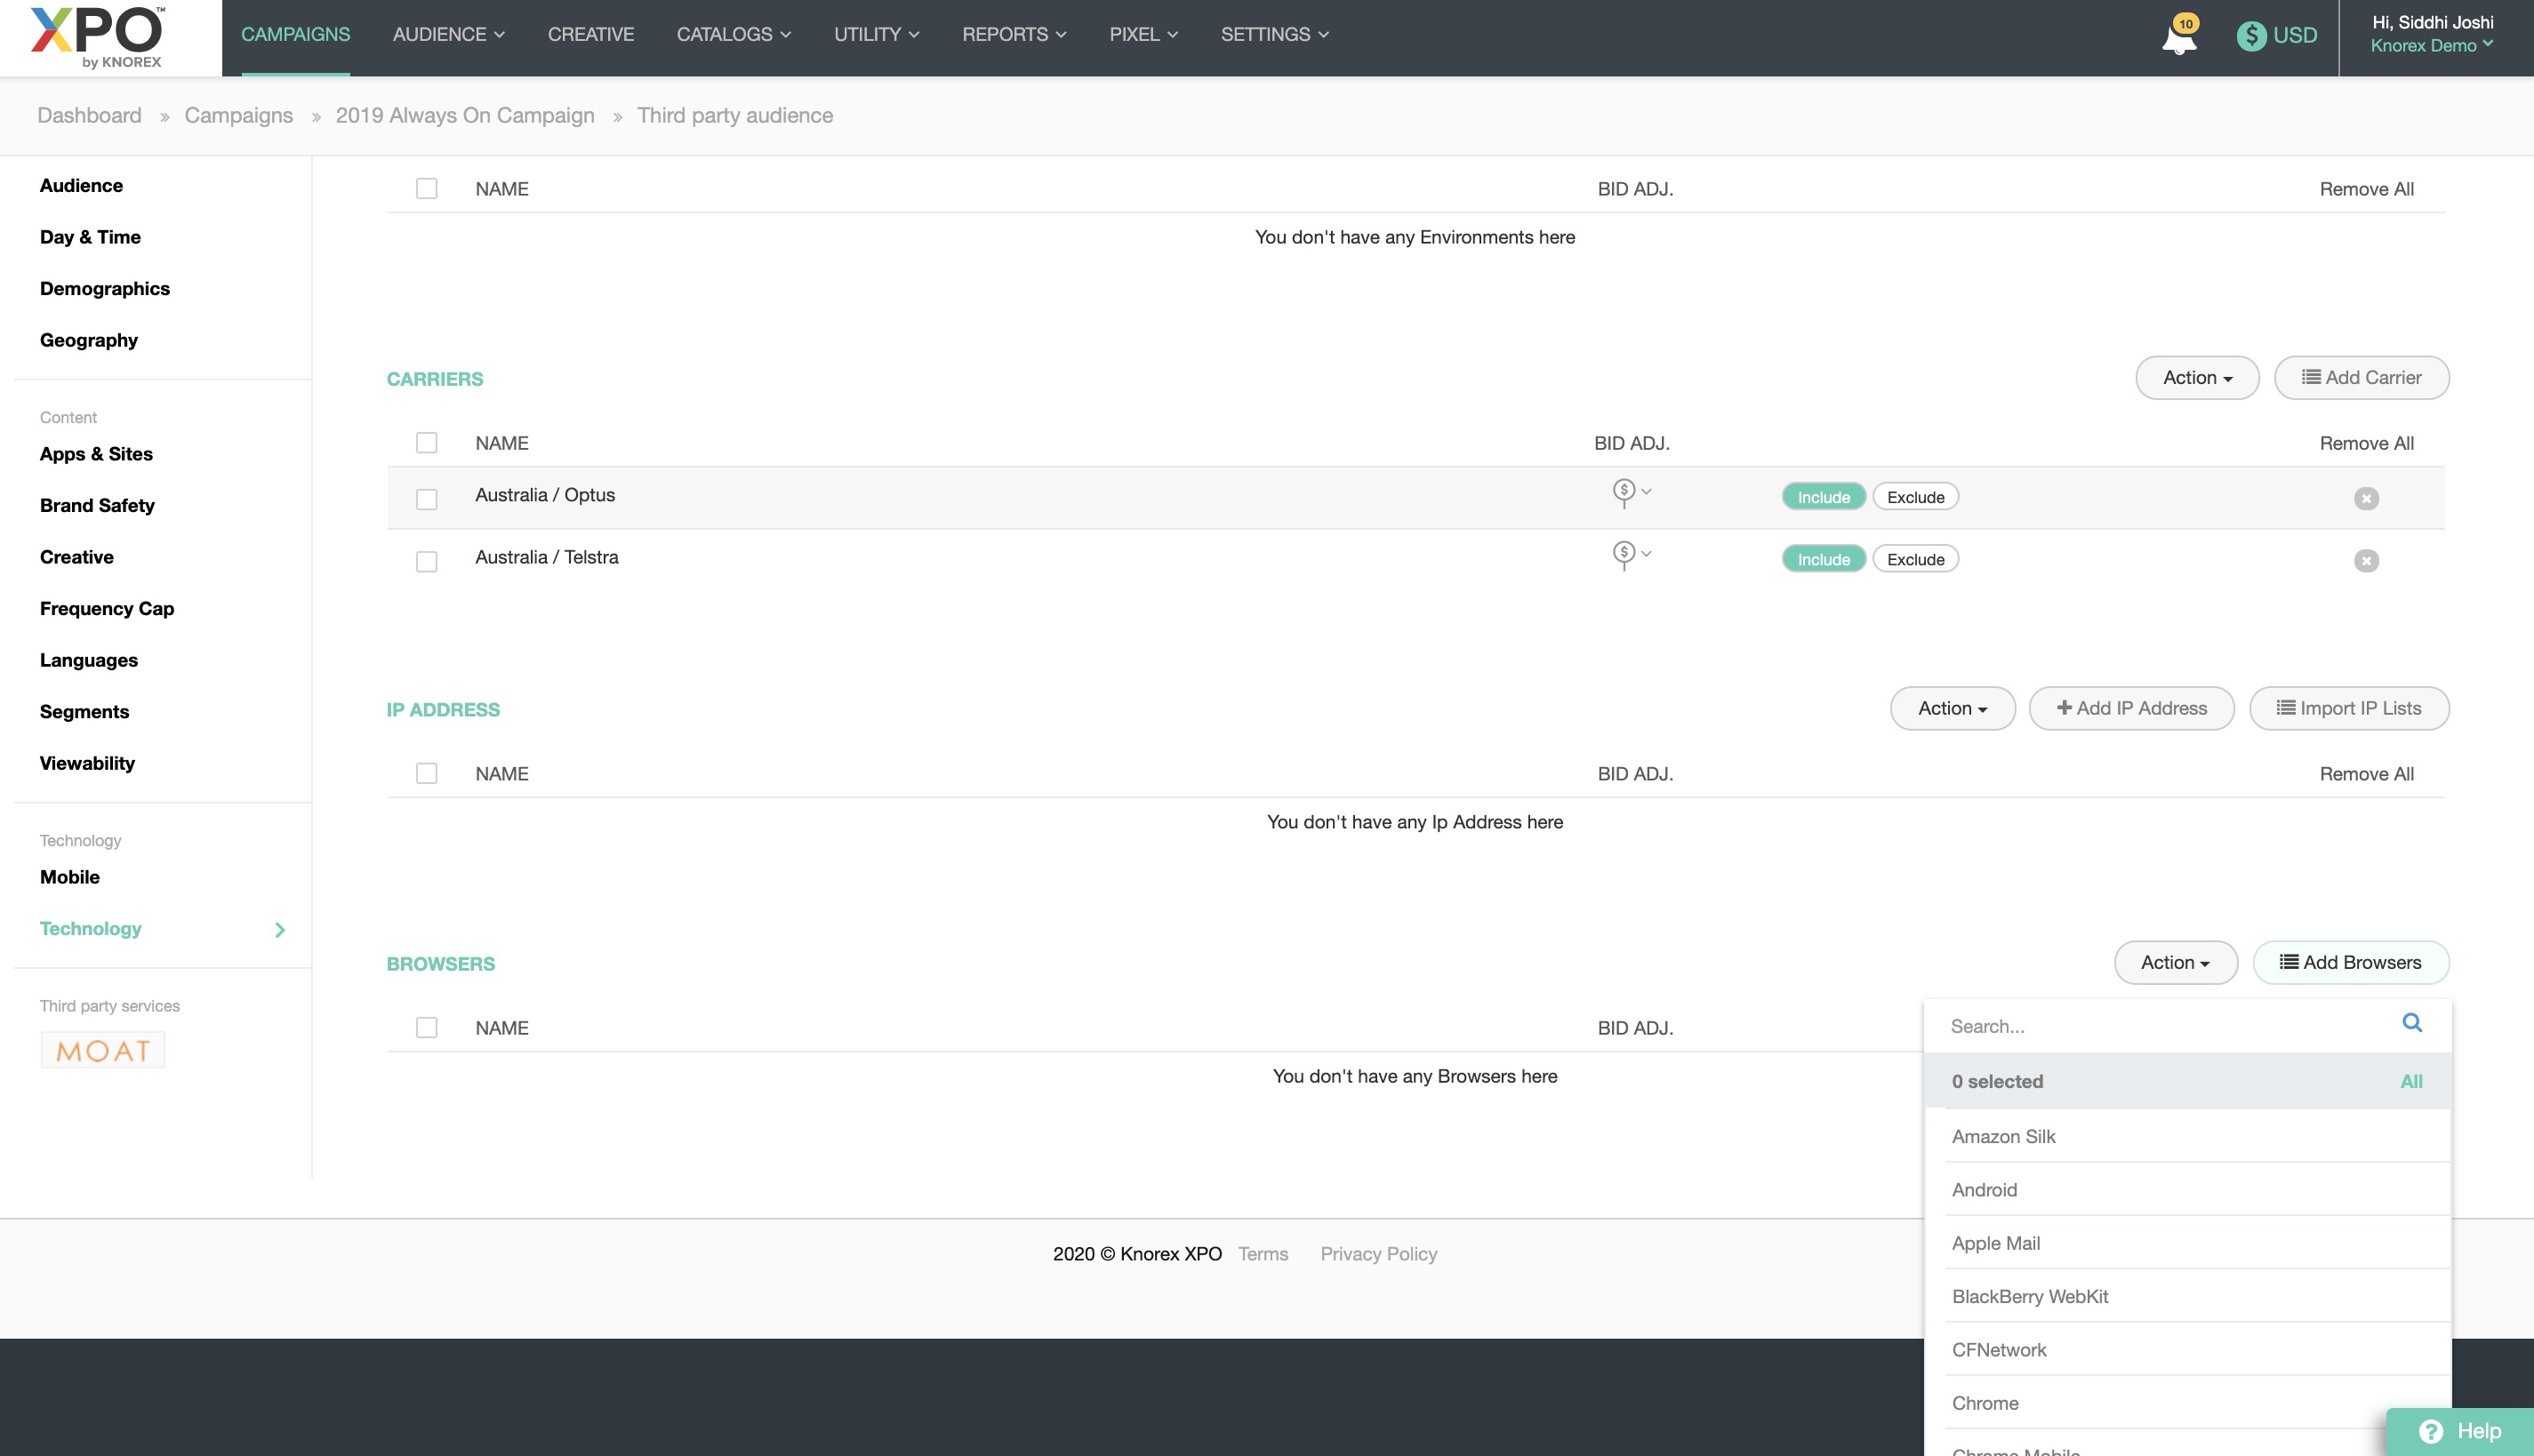Open the MOAT third party service logo
This screenshot has height=1456, width=2534.
click(102, 1050)
